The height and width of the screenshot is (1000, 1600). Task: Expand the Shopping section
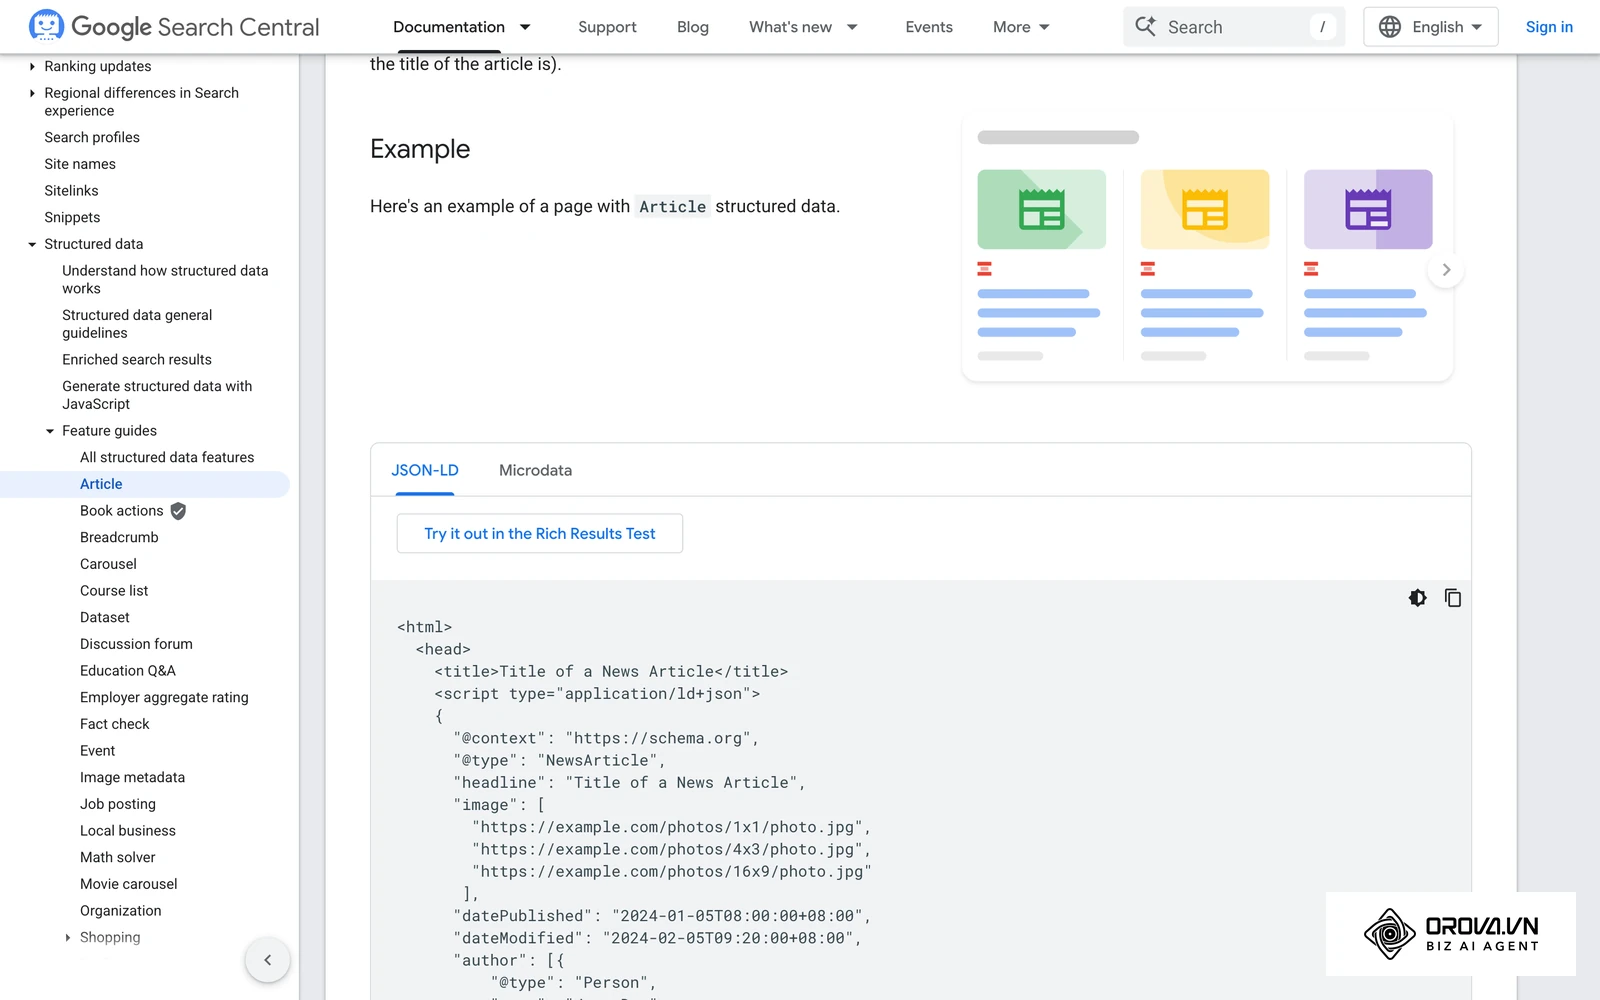pyautogui.click(x=68, y=938)
